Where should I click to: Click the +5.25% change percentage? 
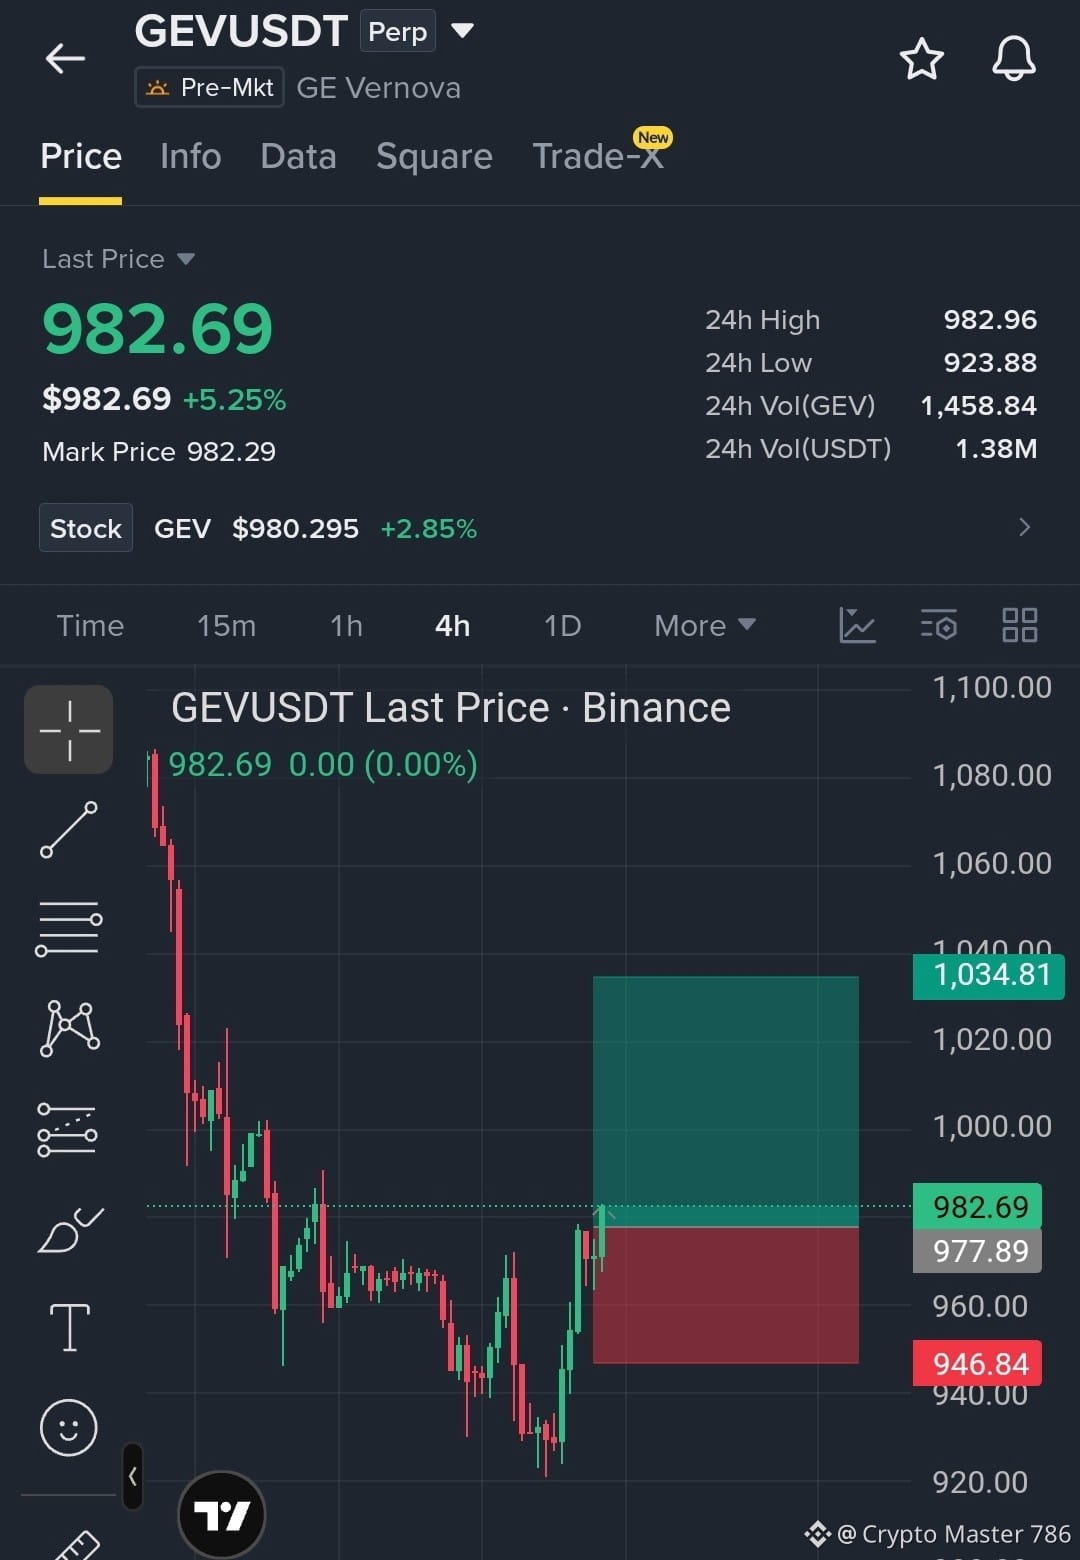(x=234, y=400)
